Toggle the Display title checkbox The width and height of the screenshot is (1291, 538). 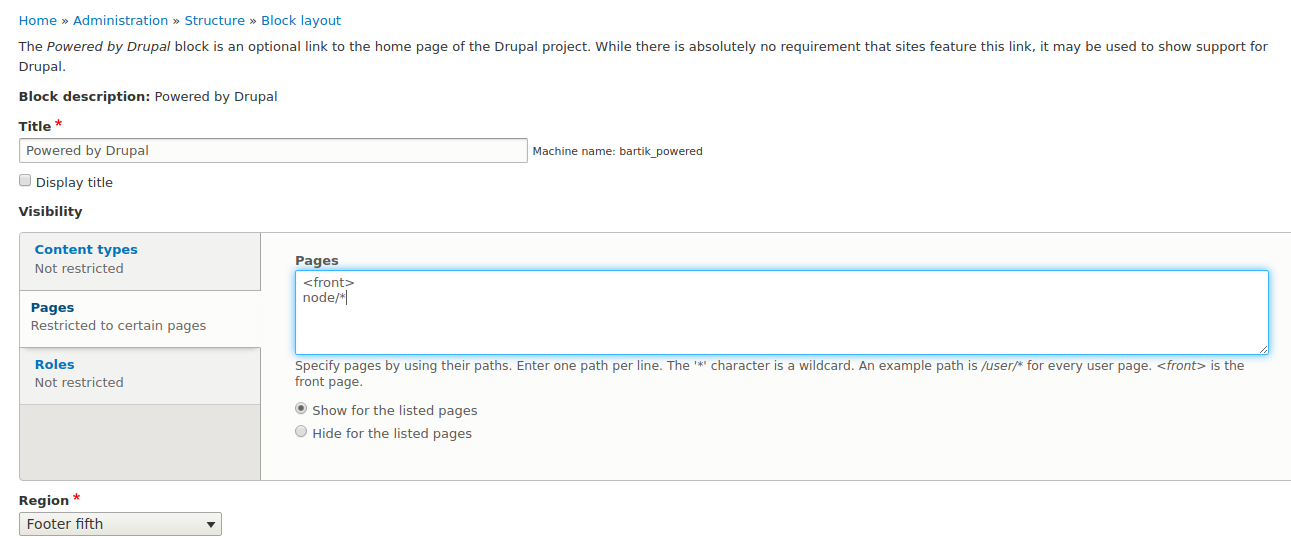point(25,181)
